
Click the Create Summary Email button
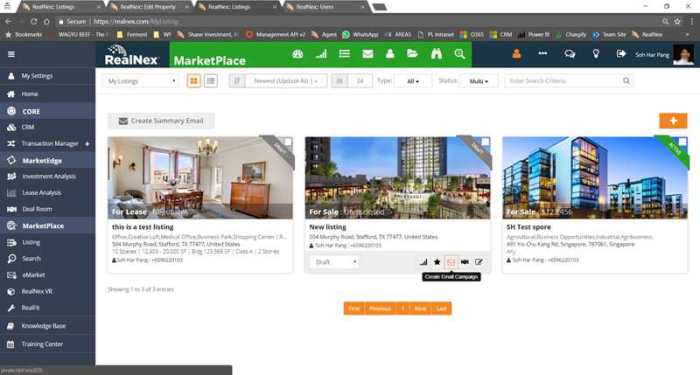(161, 121)
